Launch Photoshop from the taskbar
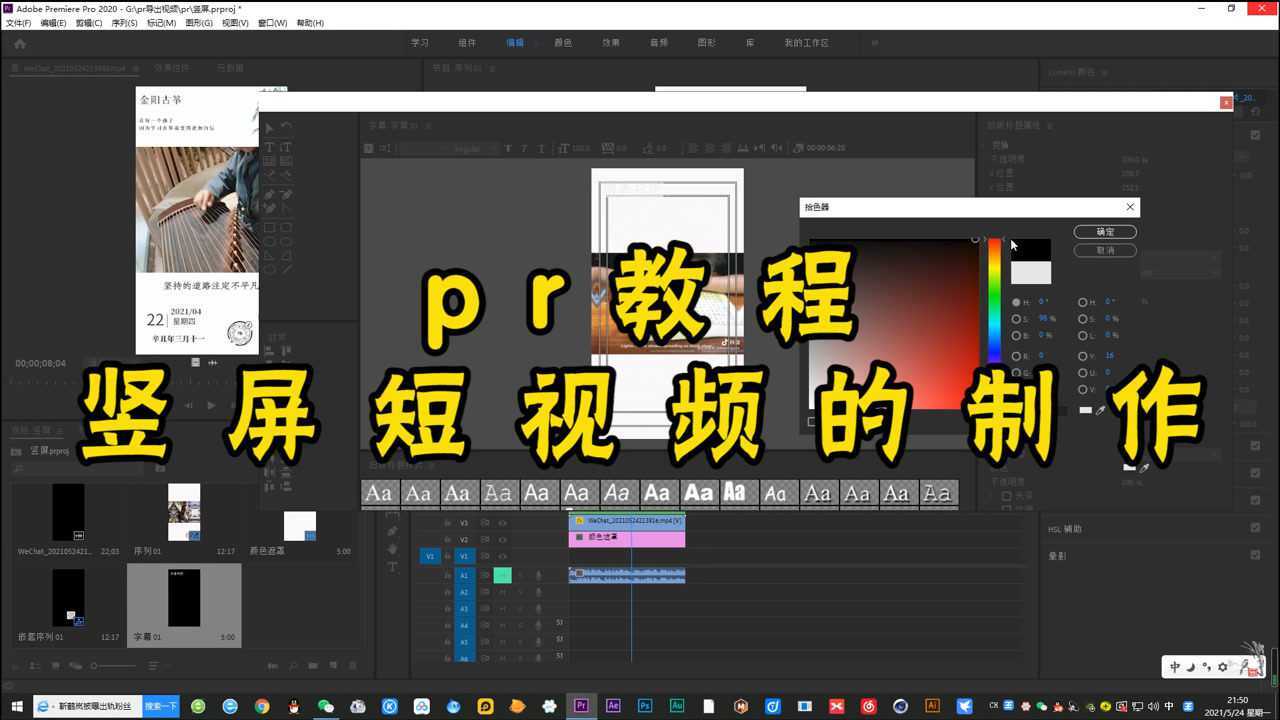The width and height of the screenshot is (1280, 720). coord(645,706)
